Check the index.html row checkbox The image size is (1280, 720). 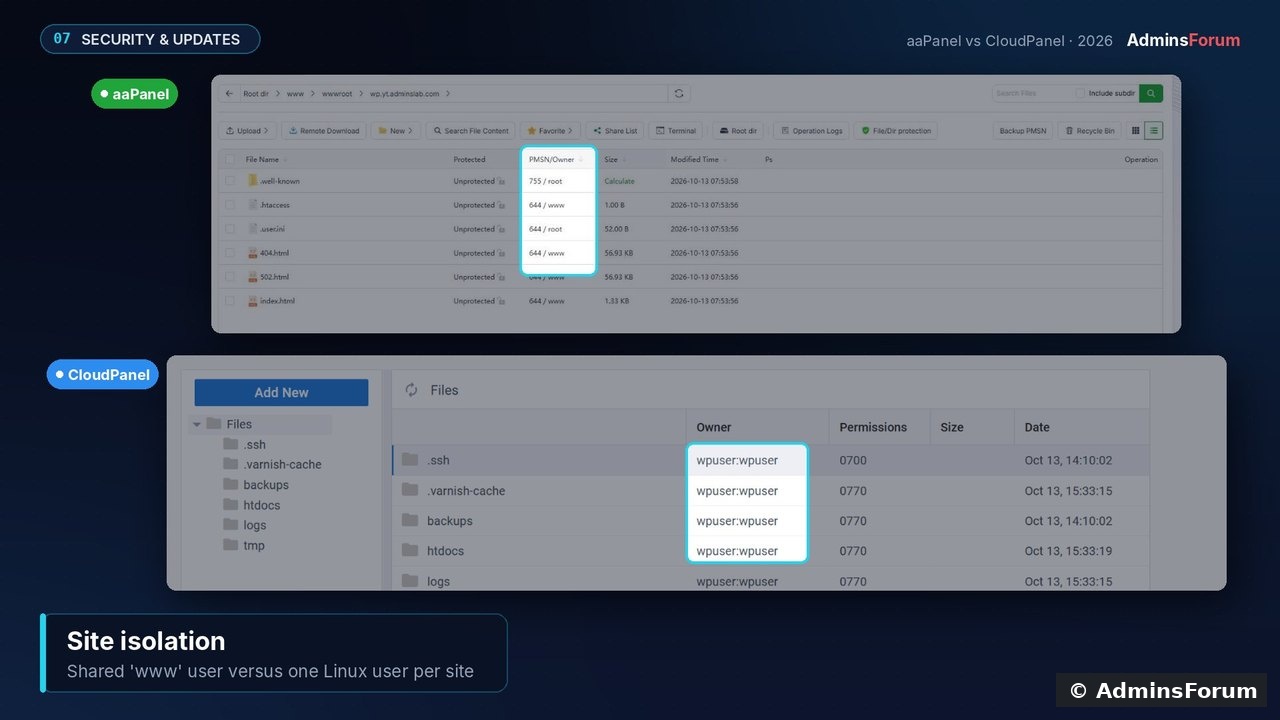tap(230, 301)
